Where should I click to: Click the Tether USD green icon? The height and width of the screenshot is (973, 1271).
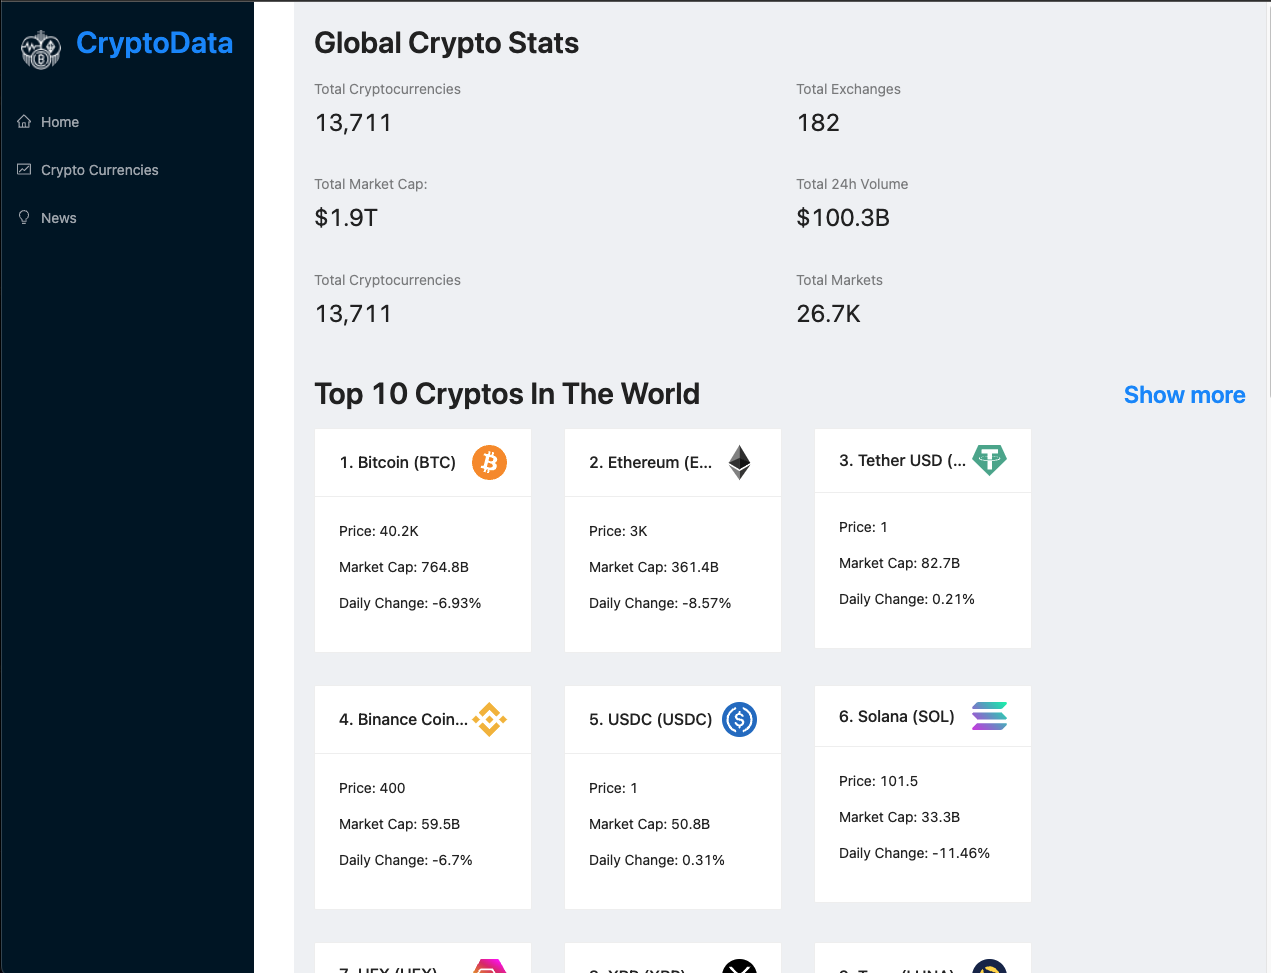[989, 460]
